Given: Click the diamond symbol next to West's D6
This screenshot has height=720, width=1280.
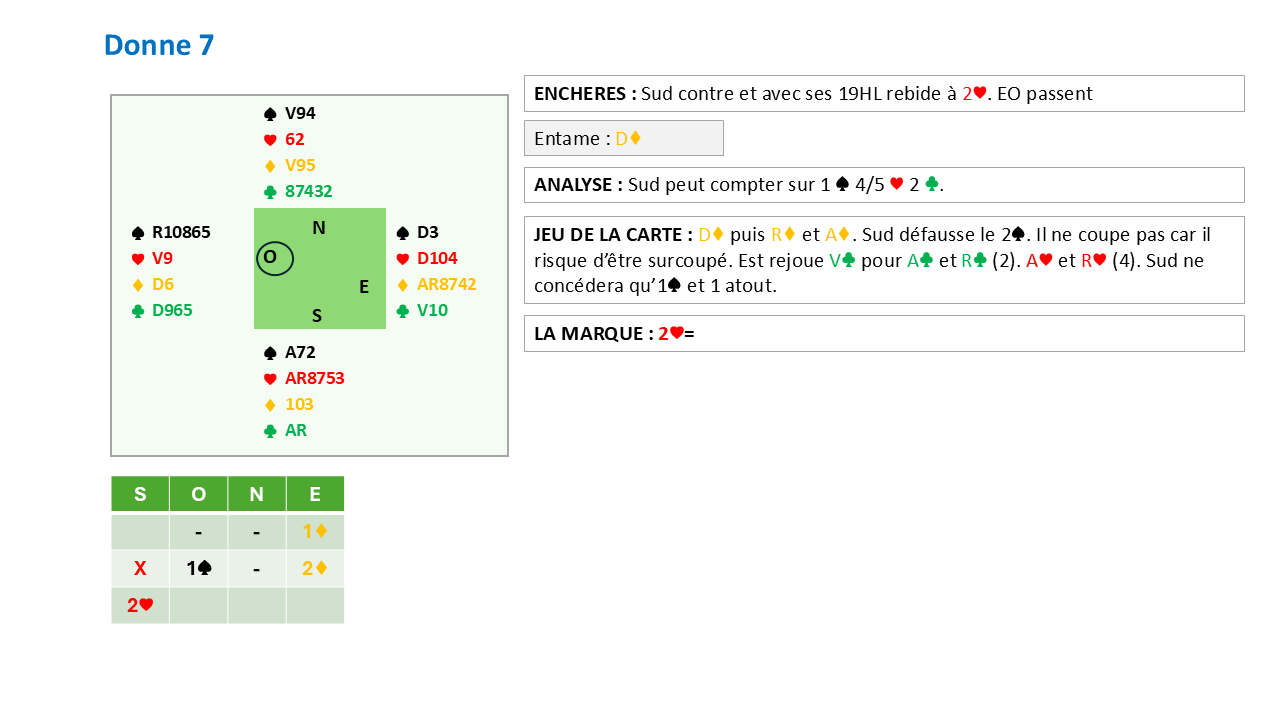Looking at the screenshot, I should [x=138, y=285].
